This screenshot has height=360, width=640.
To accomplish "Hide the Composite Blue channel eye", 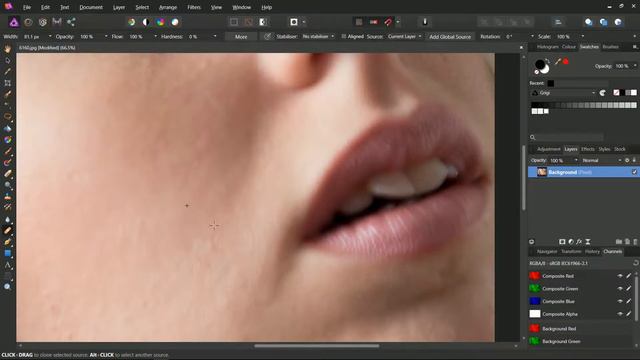I will click(x=620, y=301).
